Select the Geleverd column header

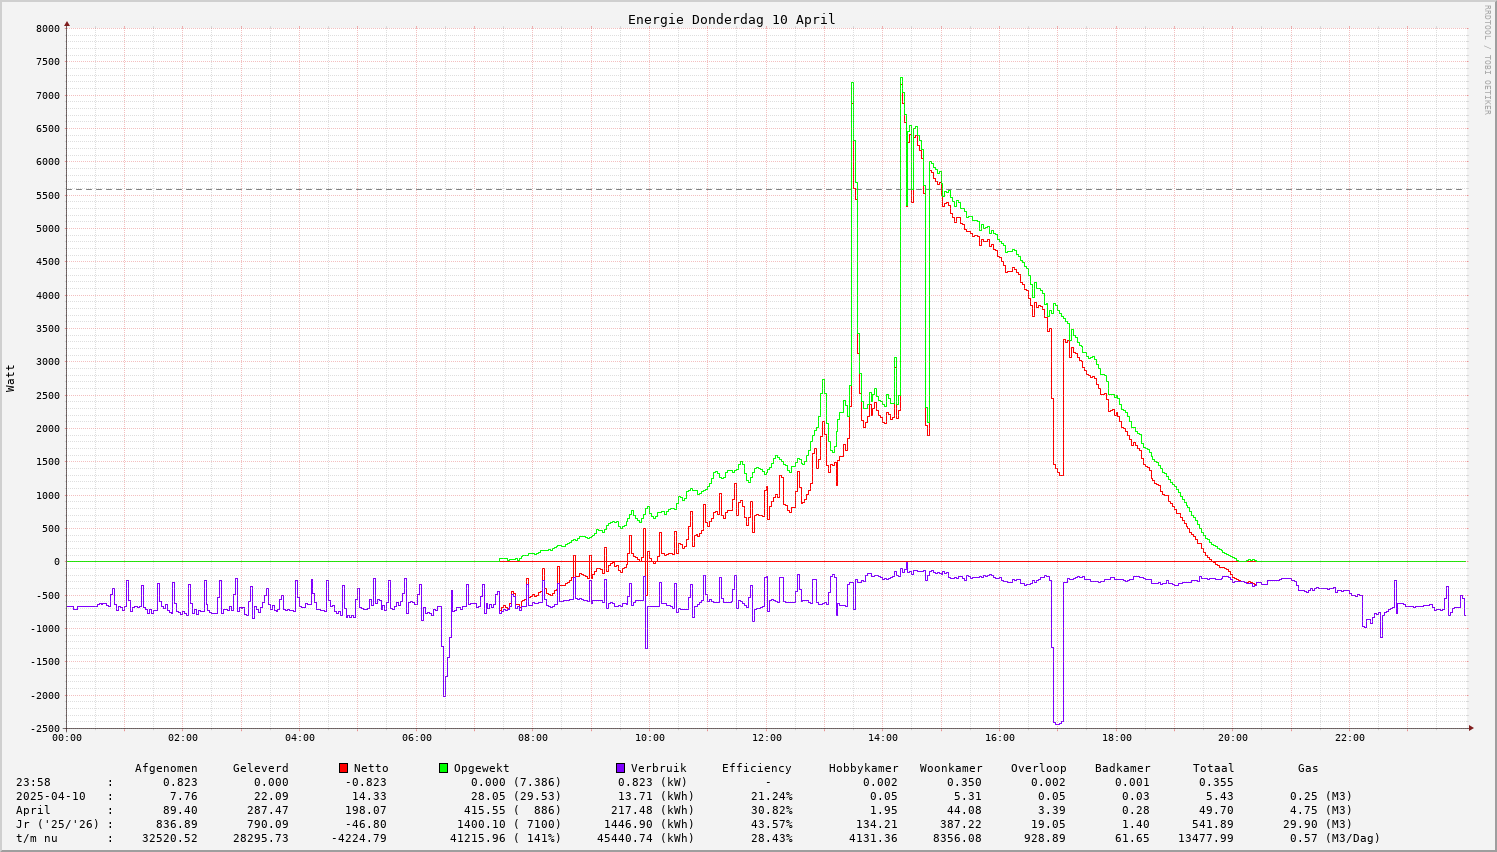(x=260, y=768)
